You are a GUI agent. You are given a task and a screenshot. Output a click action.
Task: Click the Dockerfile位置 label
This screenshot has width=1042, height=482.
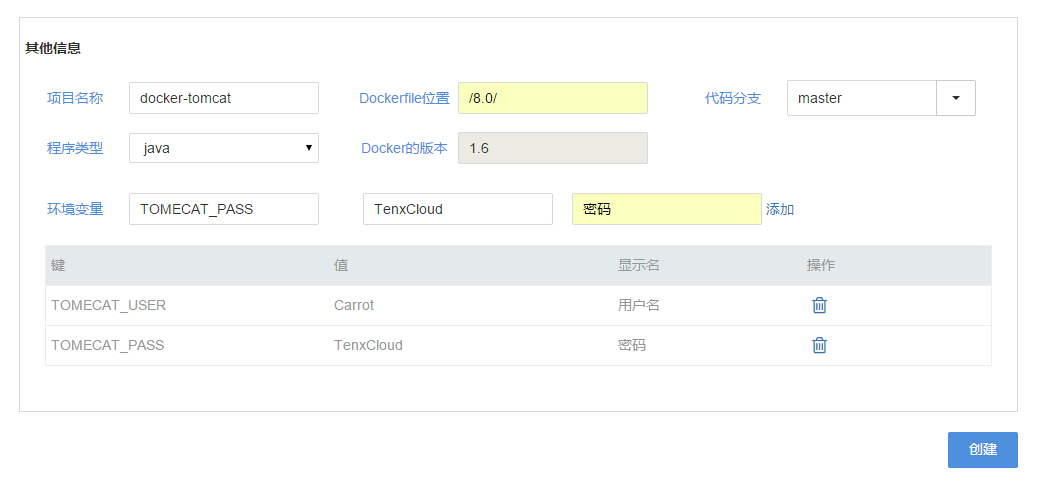[404, 98]
